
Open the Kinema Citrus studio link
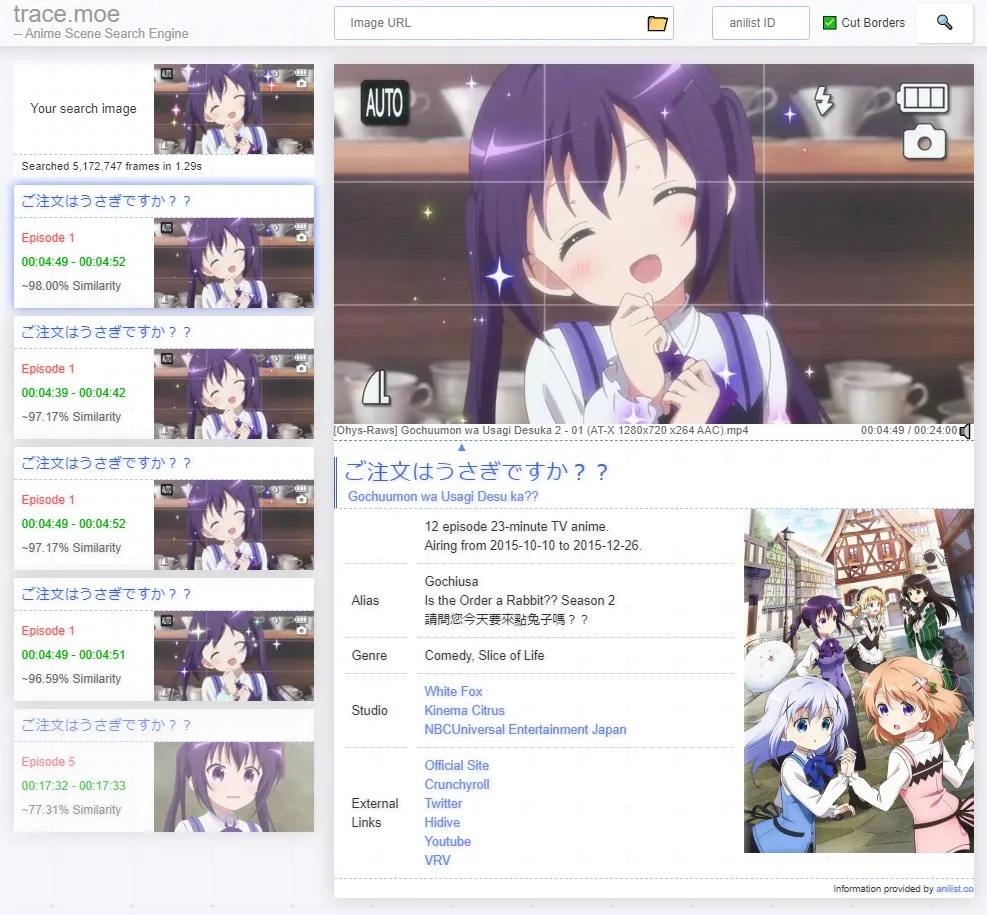(464, 710)
